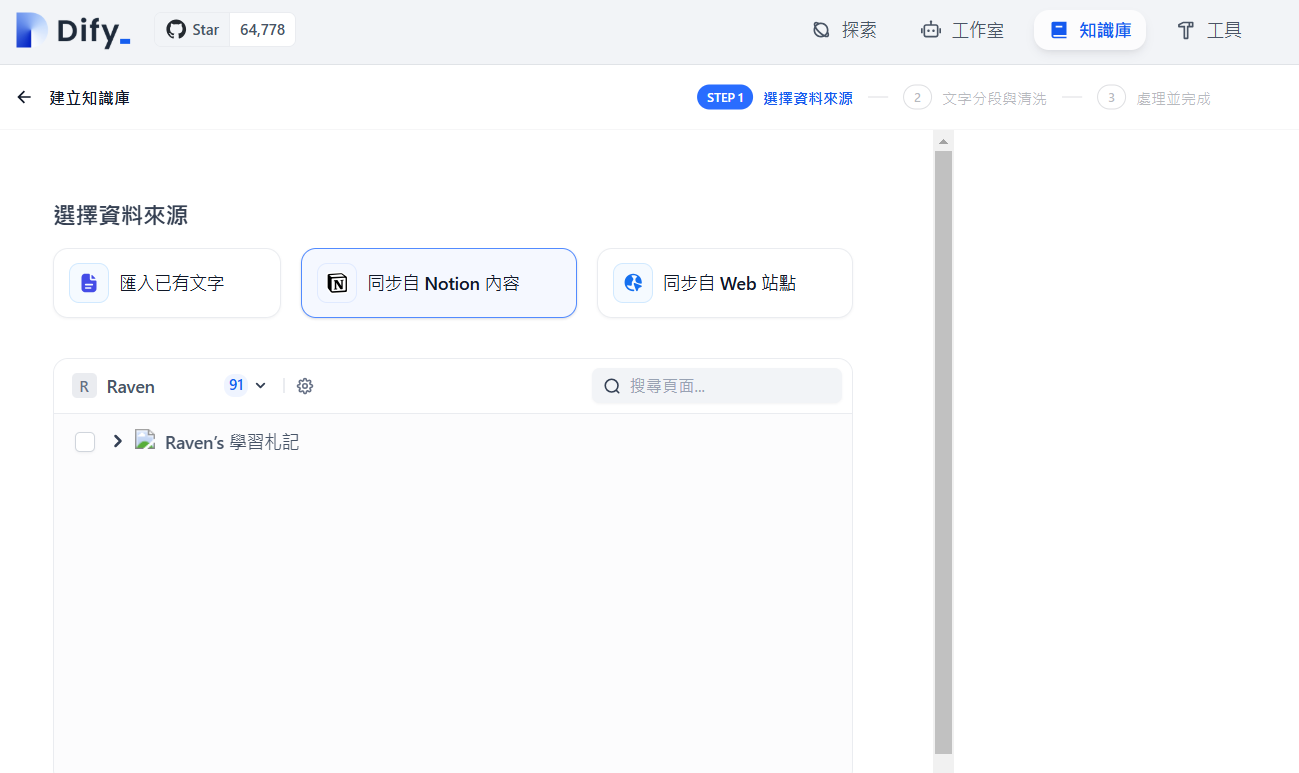Open the 工具 tab
This screenshot has height=773, width=1299.
tap(1209, 30)
